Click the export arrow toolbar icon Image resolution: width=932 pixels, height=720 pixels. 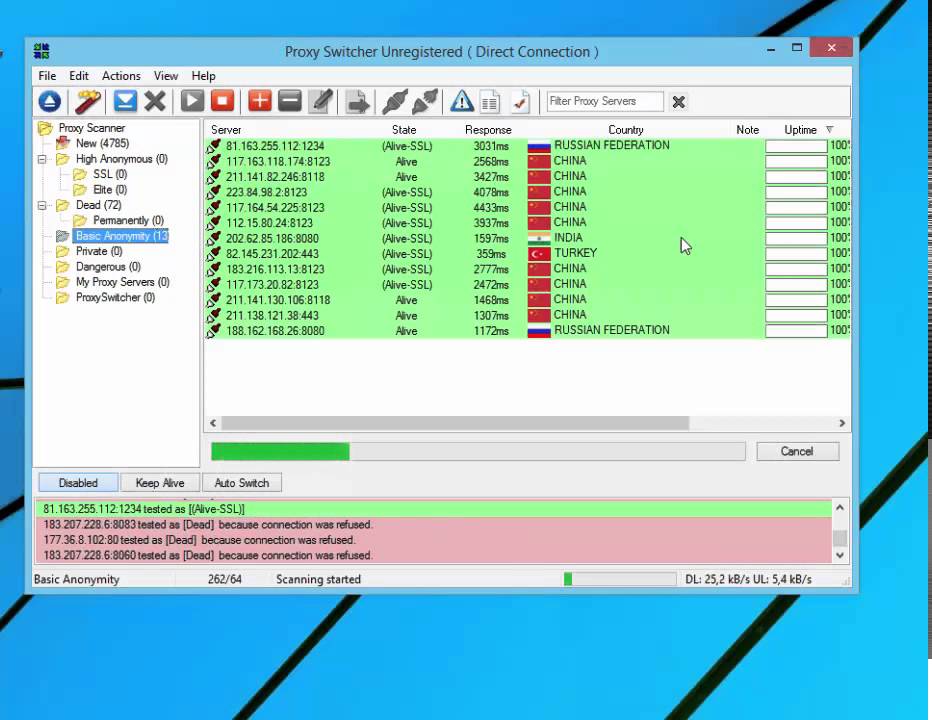(x=358, y=102)
